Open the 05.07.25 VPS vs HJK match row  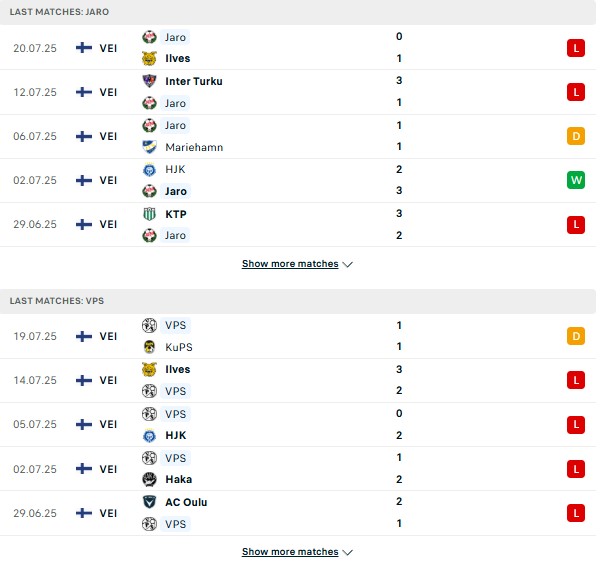tap(298, 425)
